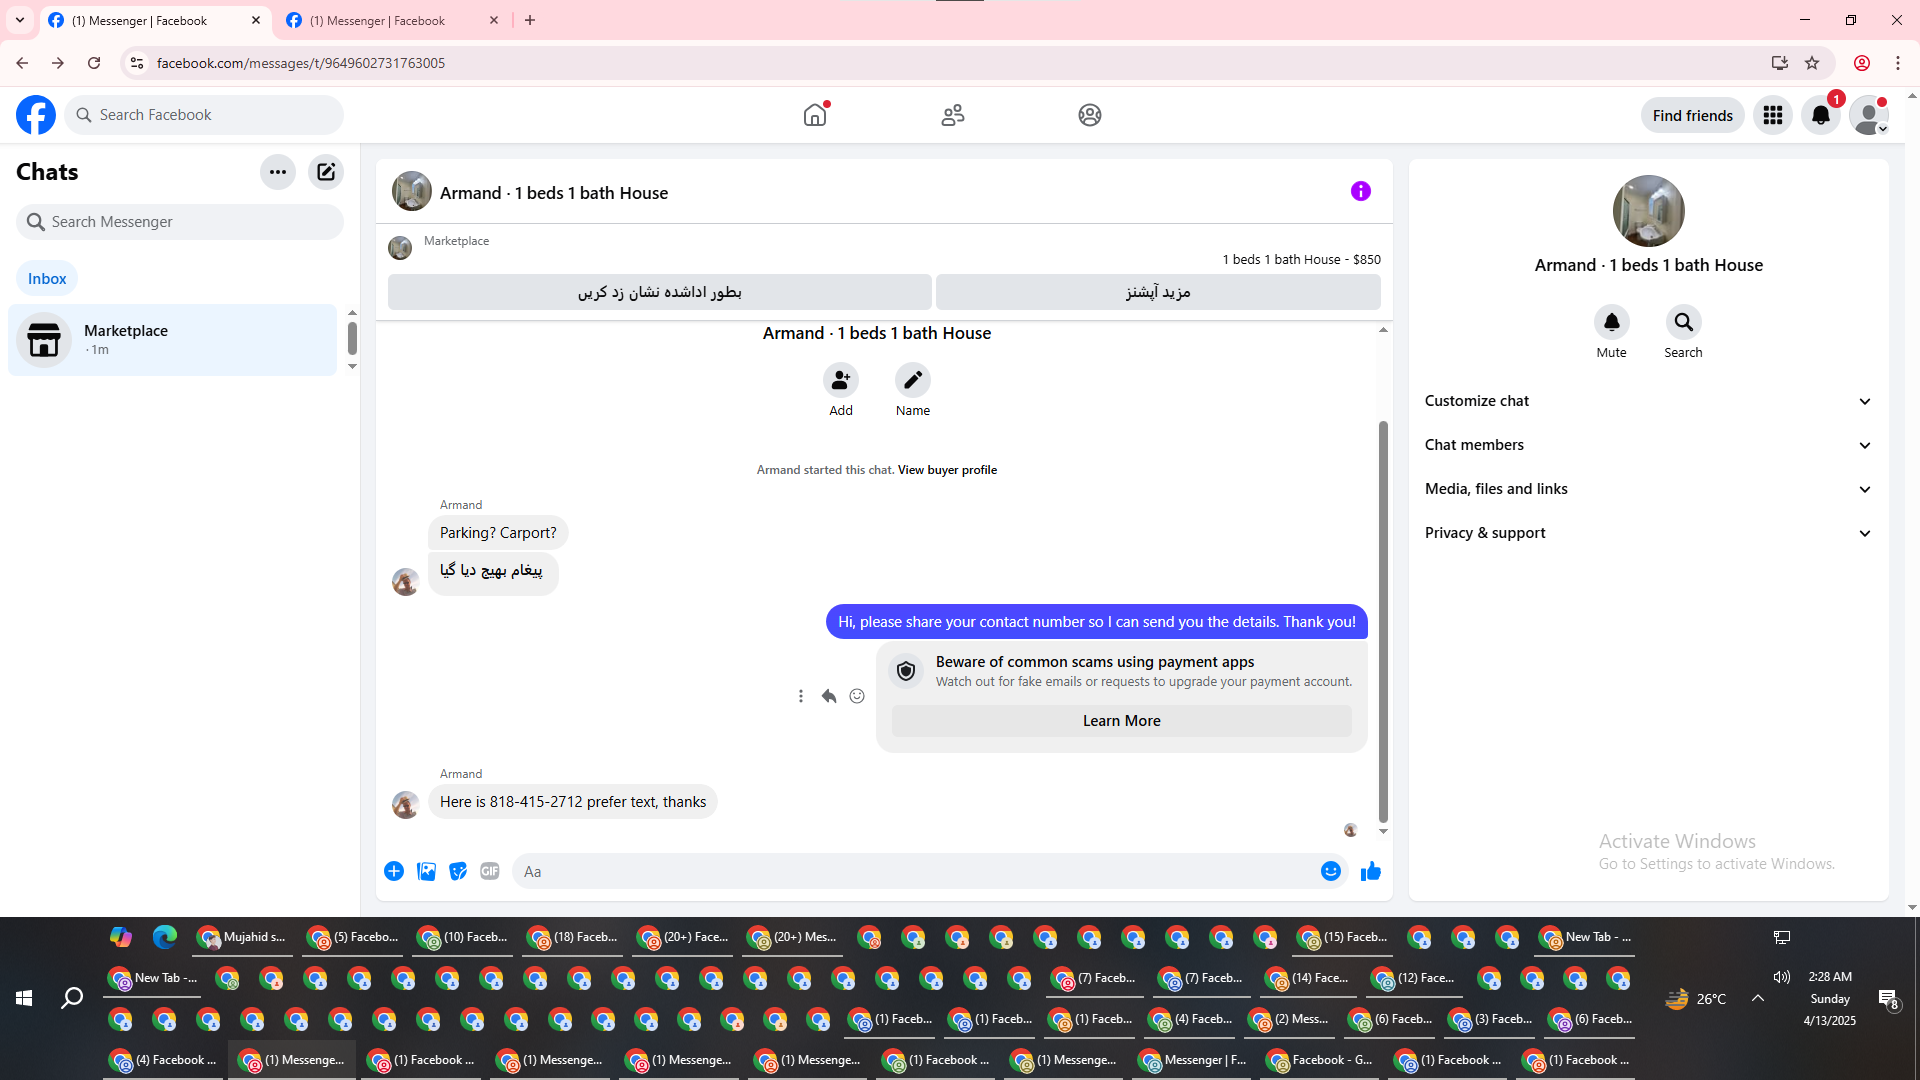
Task: Open the notifications bell
Action: click(1821, 115)
